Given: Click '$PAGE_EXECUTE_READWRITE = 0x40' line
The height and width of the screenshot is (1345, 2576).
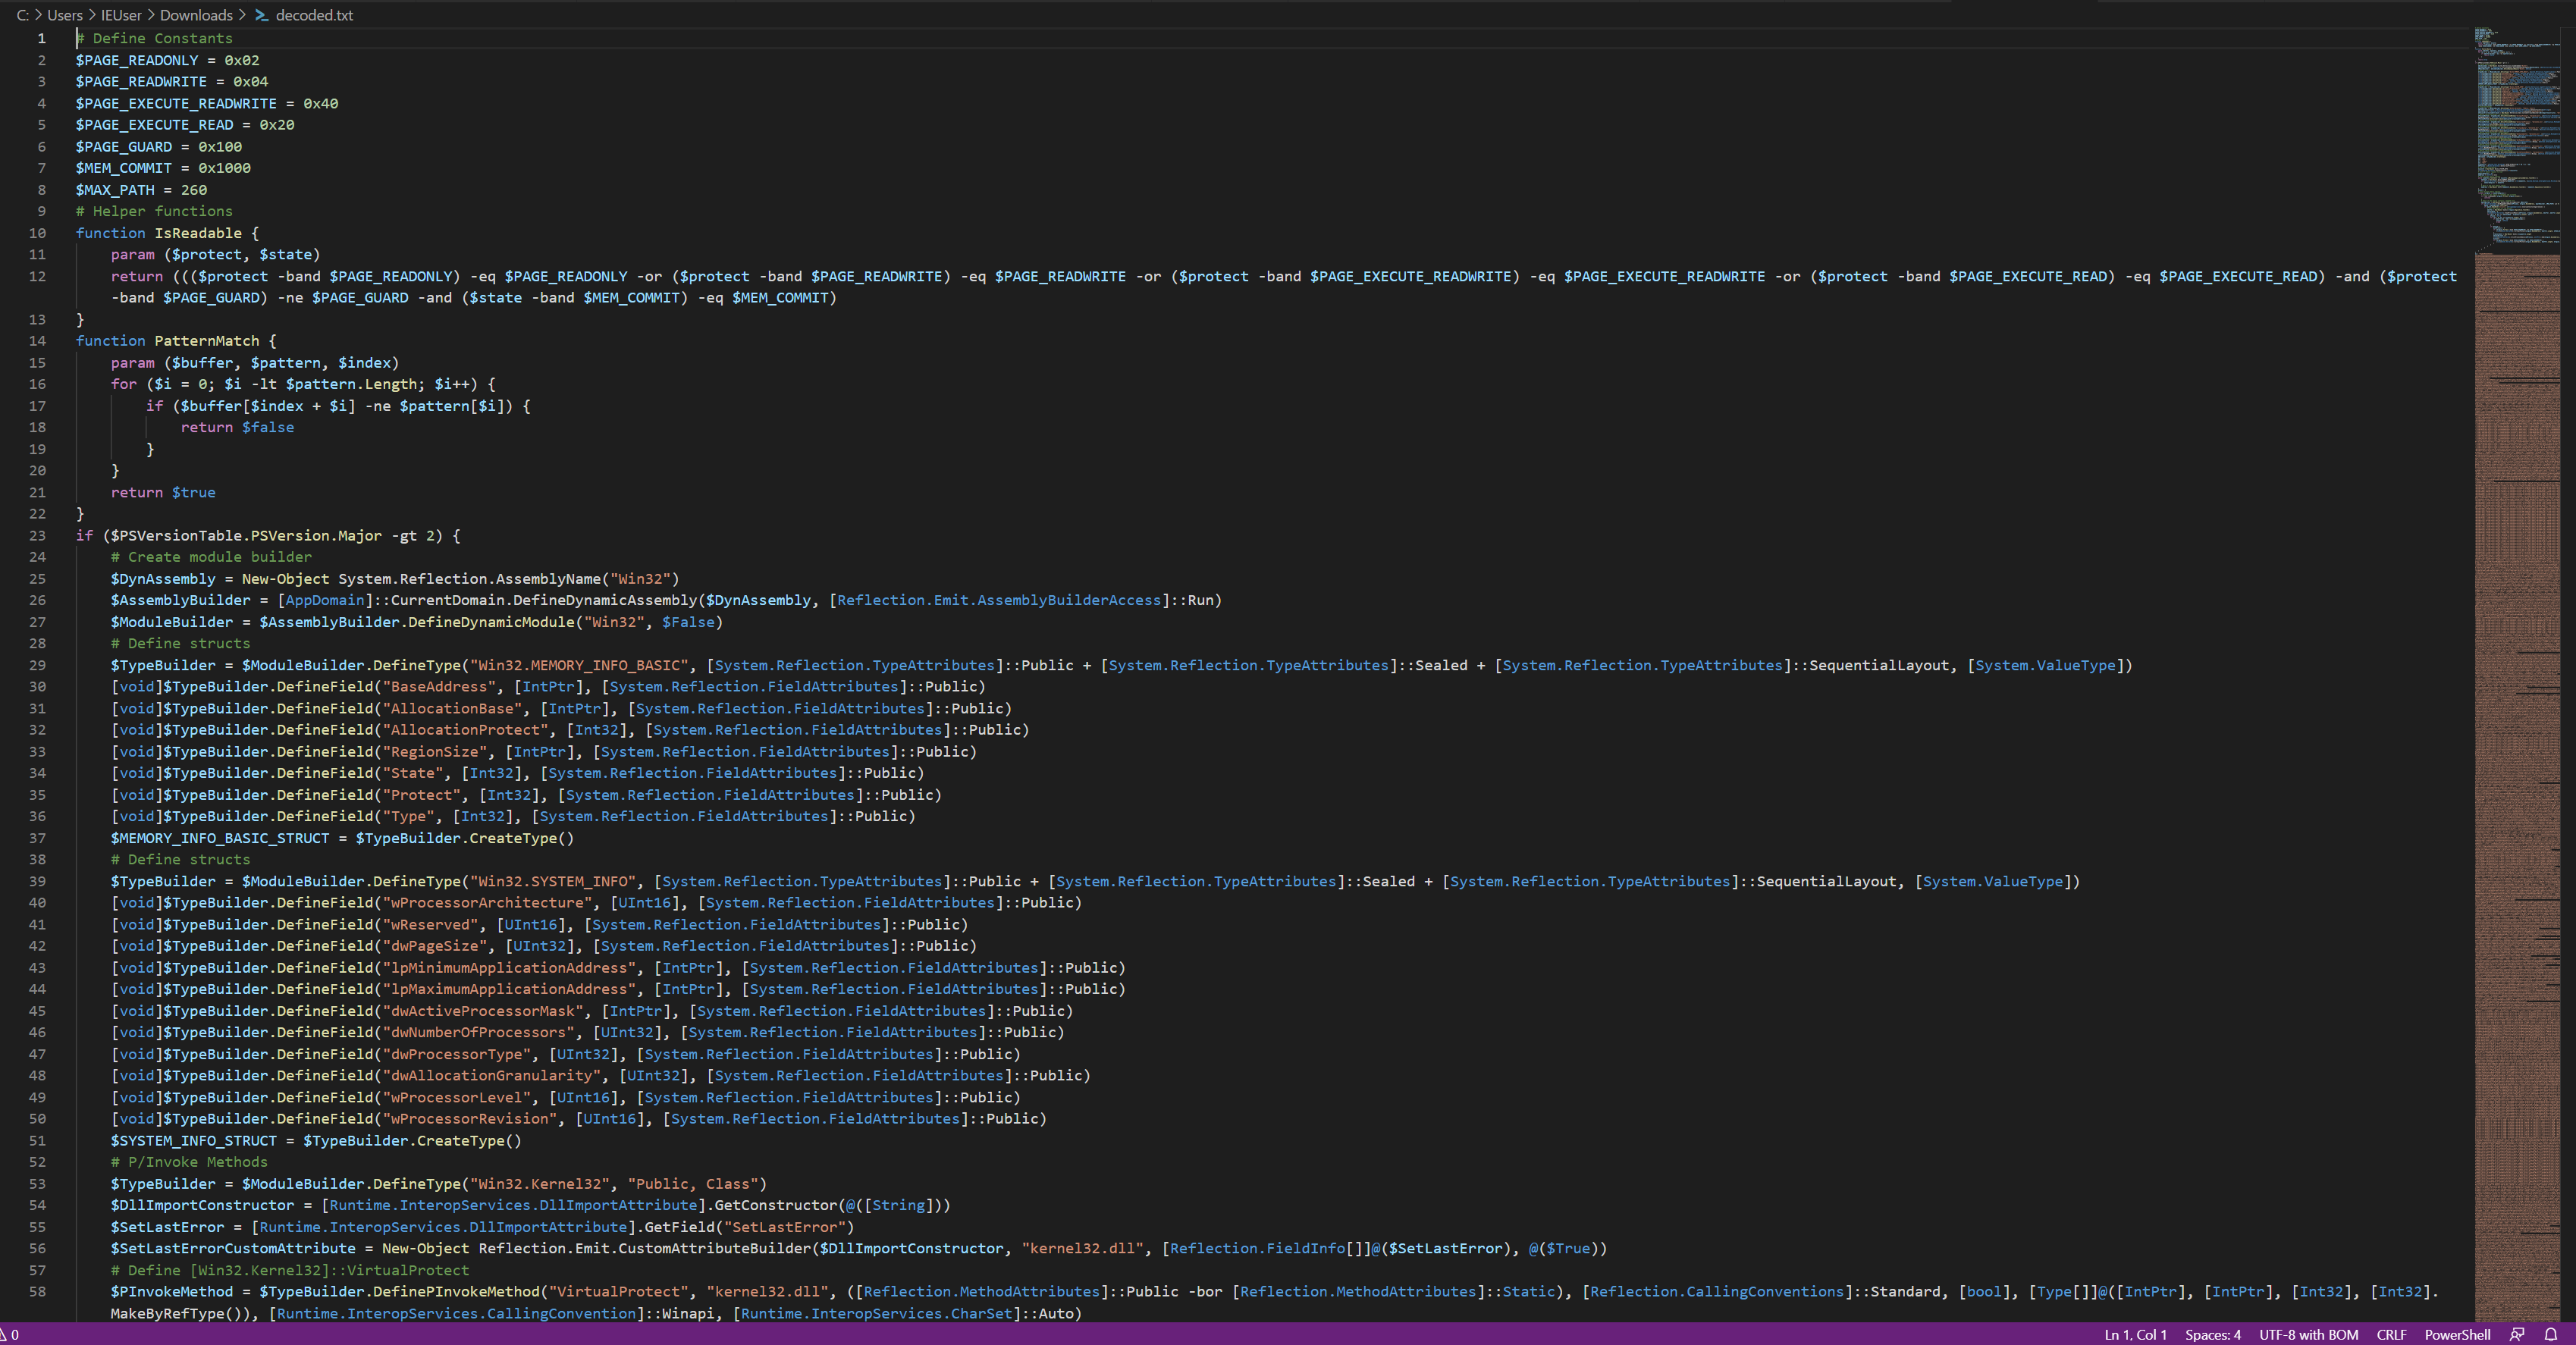Looking at the screenshot, I should pos(207,103).
